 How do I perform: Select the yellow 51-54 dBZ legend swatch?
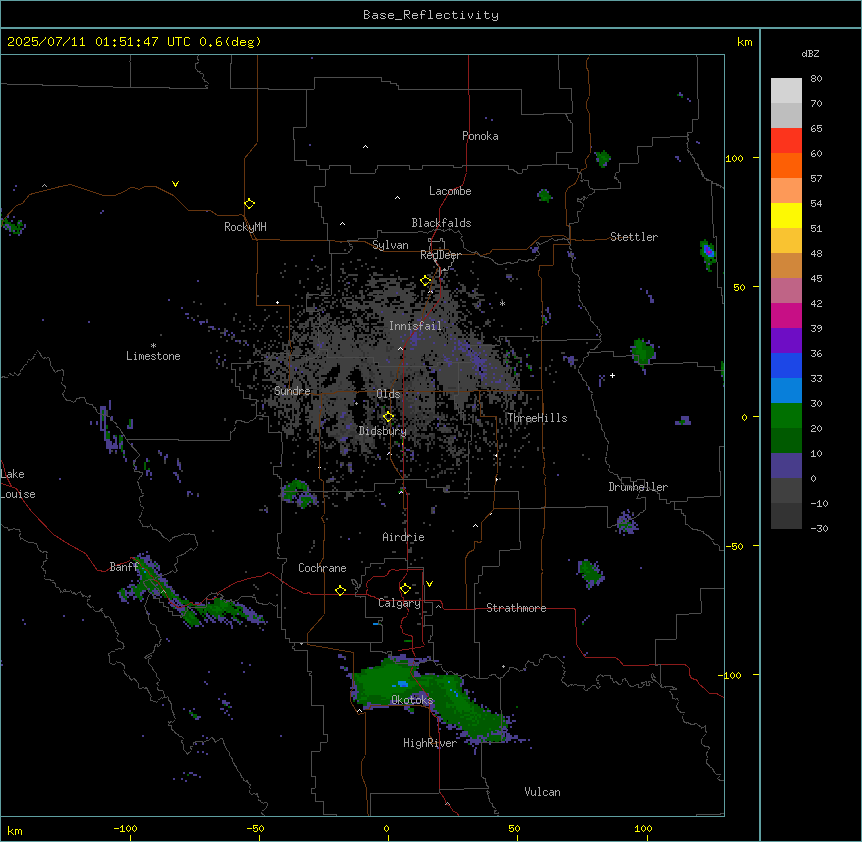click(786, 215)
